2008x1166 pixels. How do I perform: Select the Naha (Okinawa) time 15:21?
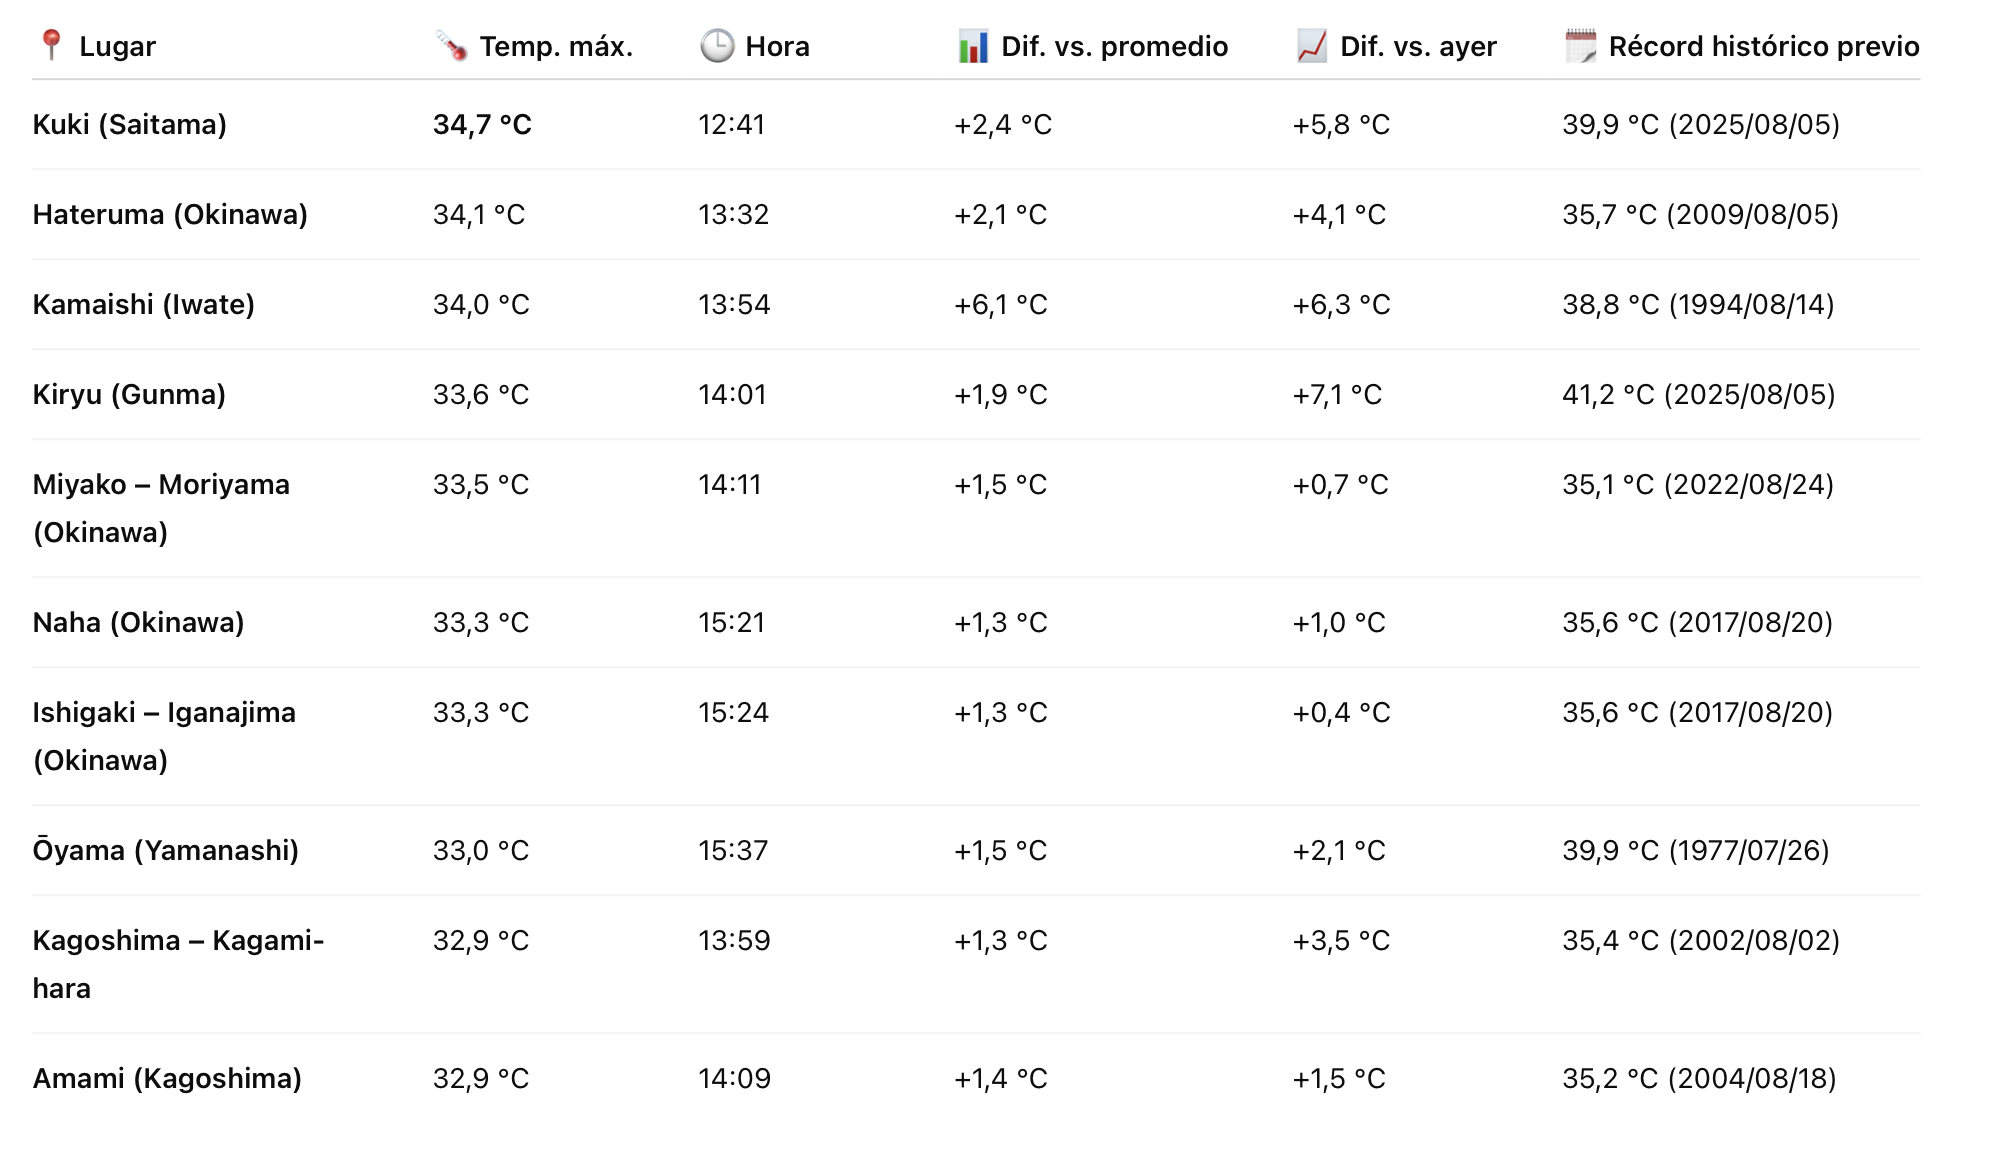tap(731, 623)
